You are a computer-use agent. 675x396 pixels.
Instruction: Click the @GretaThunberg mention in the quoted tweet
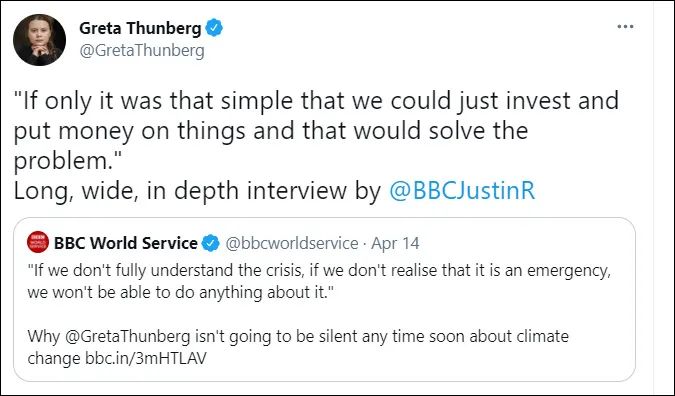tap(127, 336)
